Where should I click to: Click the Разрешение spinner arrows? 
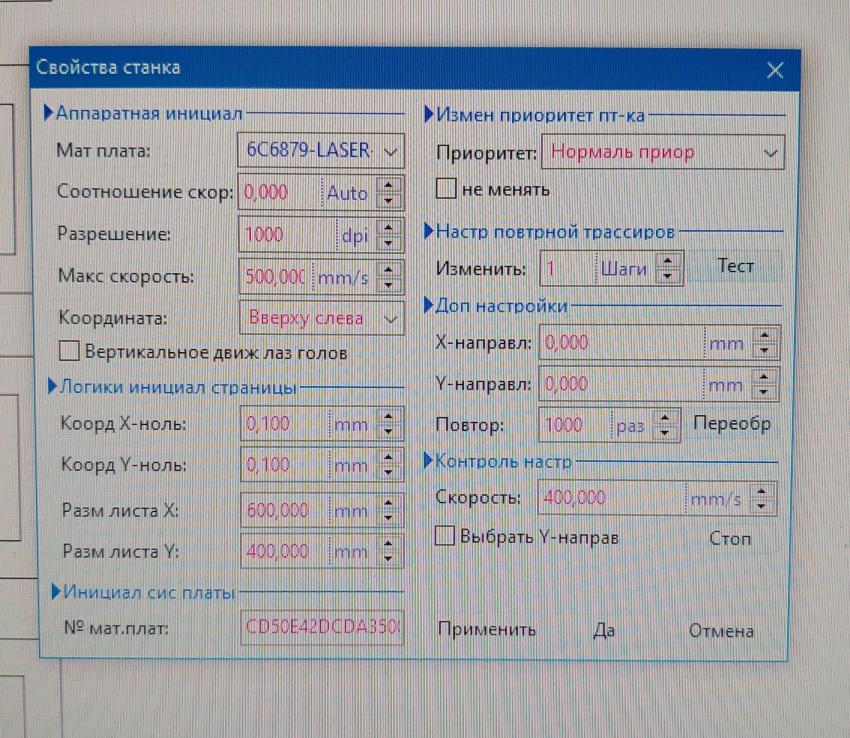[391, 235]
